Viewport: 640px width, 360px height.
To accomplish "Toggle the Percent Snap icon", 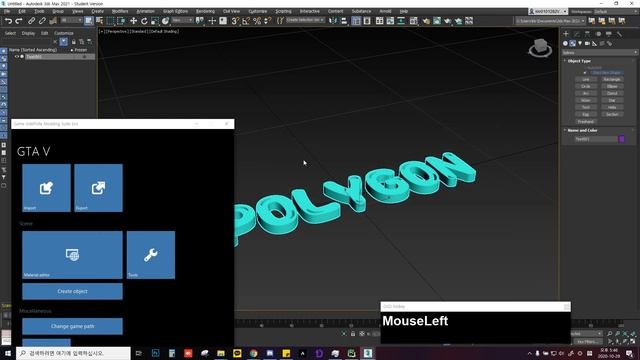I will [257, 20].
